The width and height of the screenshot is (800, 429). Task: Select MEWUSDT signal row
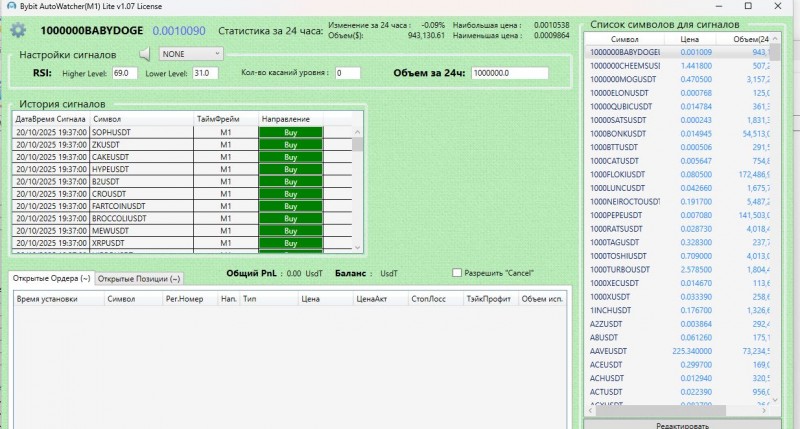pyautogui.click(x=182, y=231)
